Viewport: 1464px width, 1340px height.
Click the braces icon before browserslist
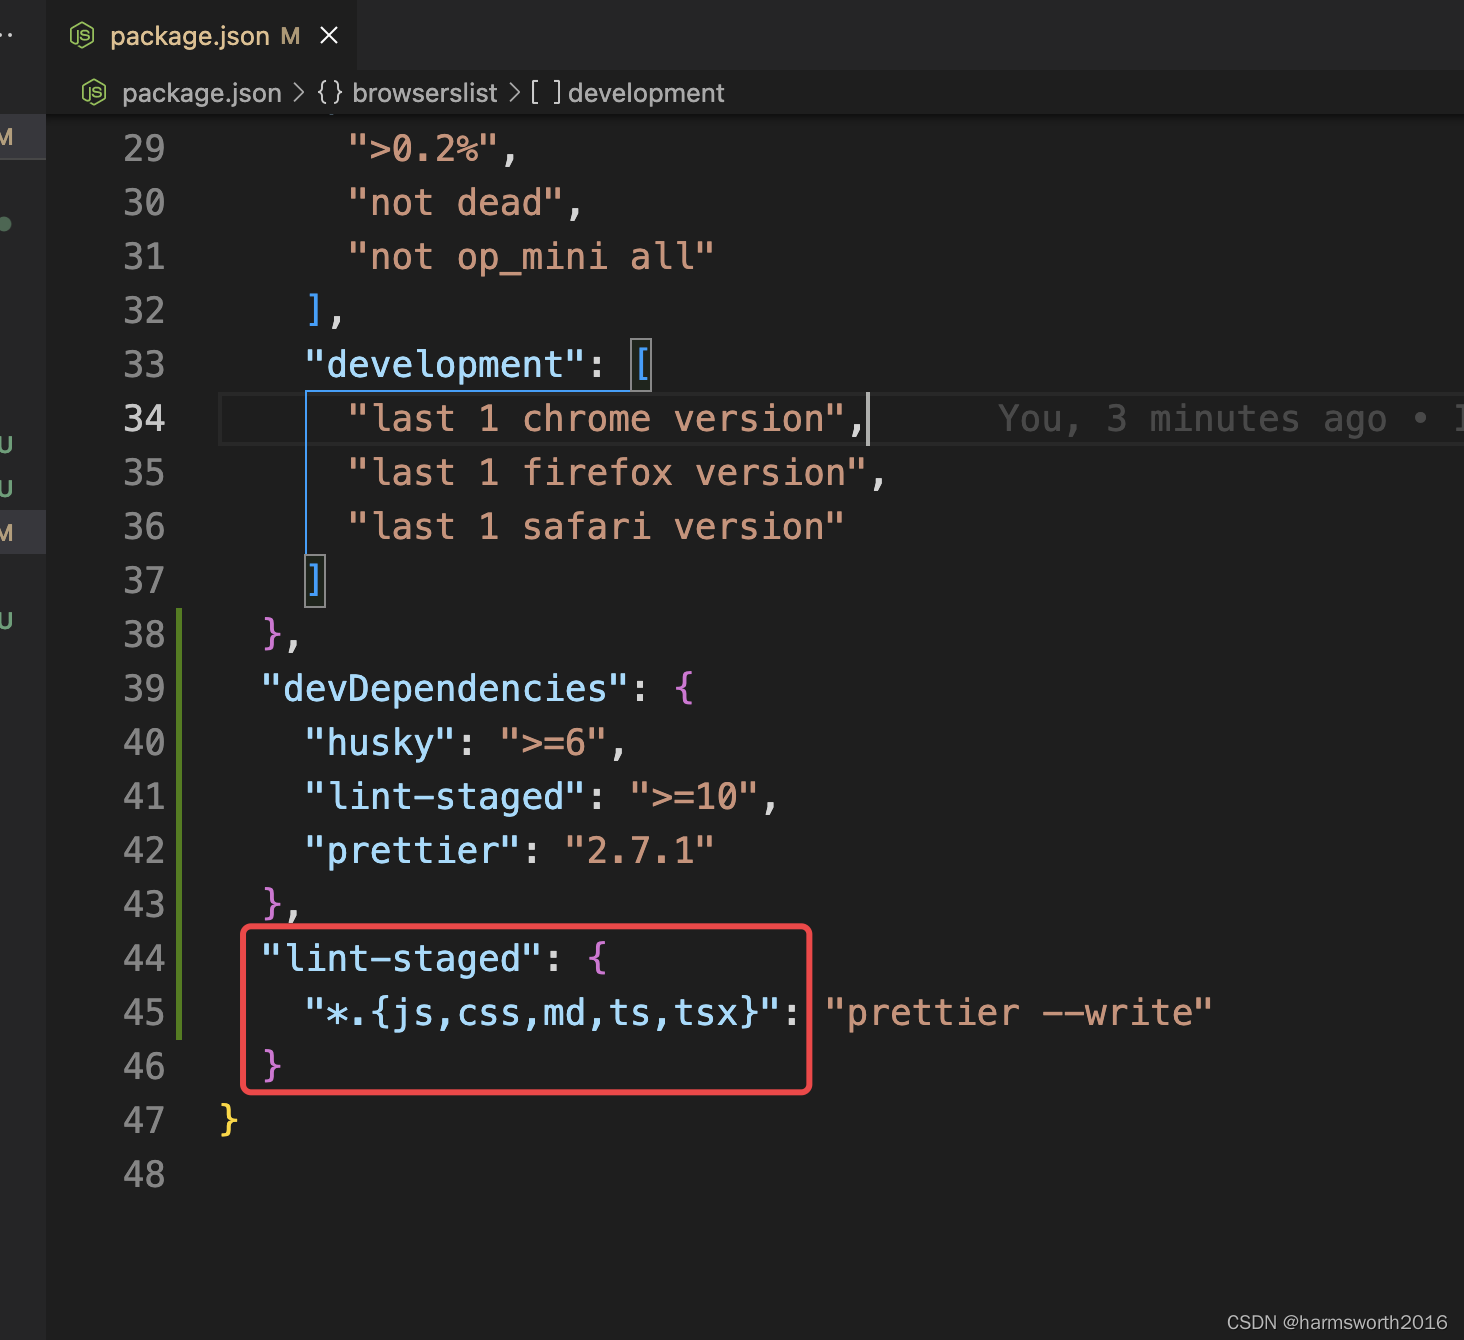(x=330, y=93)
